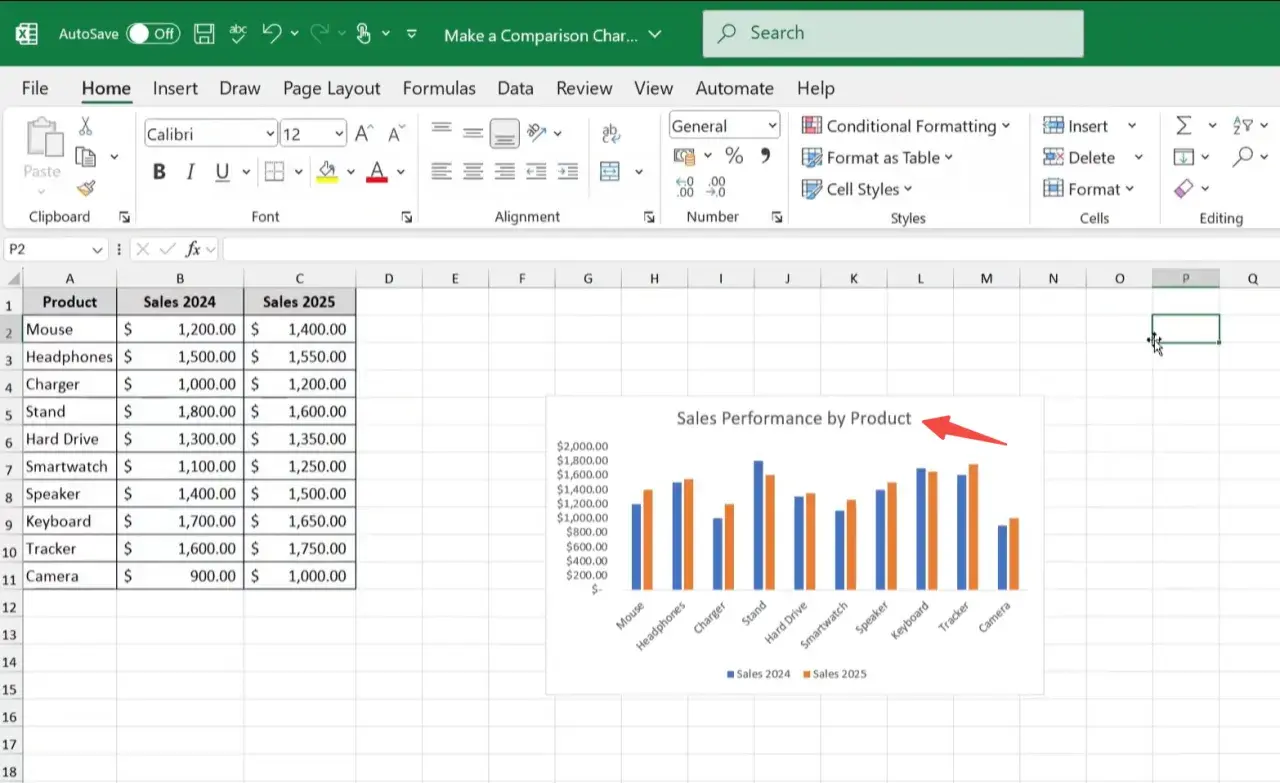Image resolution: width=1280 pixels, height=783 pixels.
Task: Open the Font dialog launcher
Action: 407,217
